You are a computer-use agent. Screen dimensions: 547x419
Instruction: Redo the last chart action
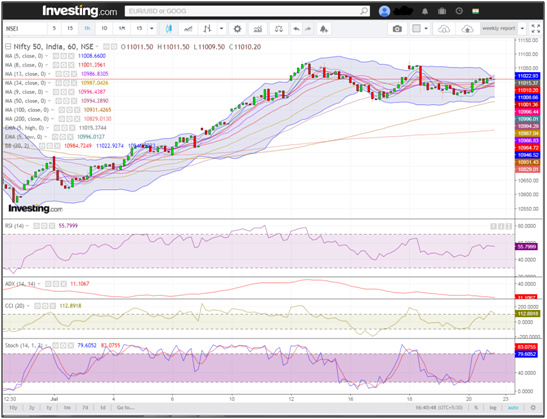[x=308, y=29]
